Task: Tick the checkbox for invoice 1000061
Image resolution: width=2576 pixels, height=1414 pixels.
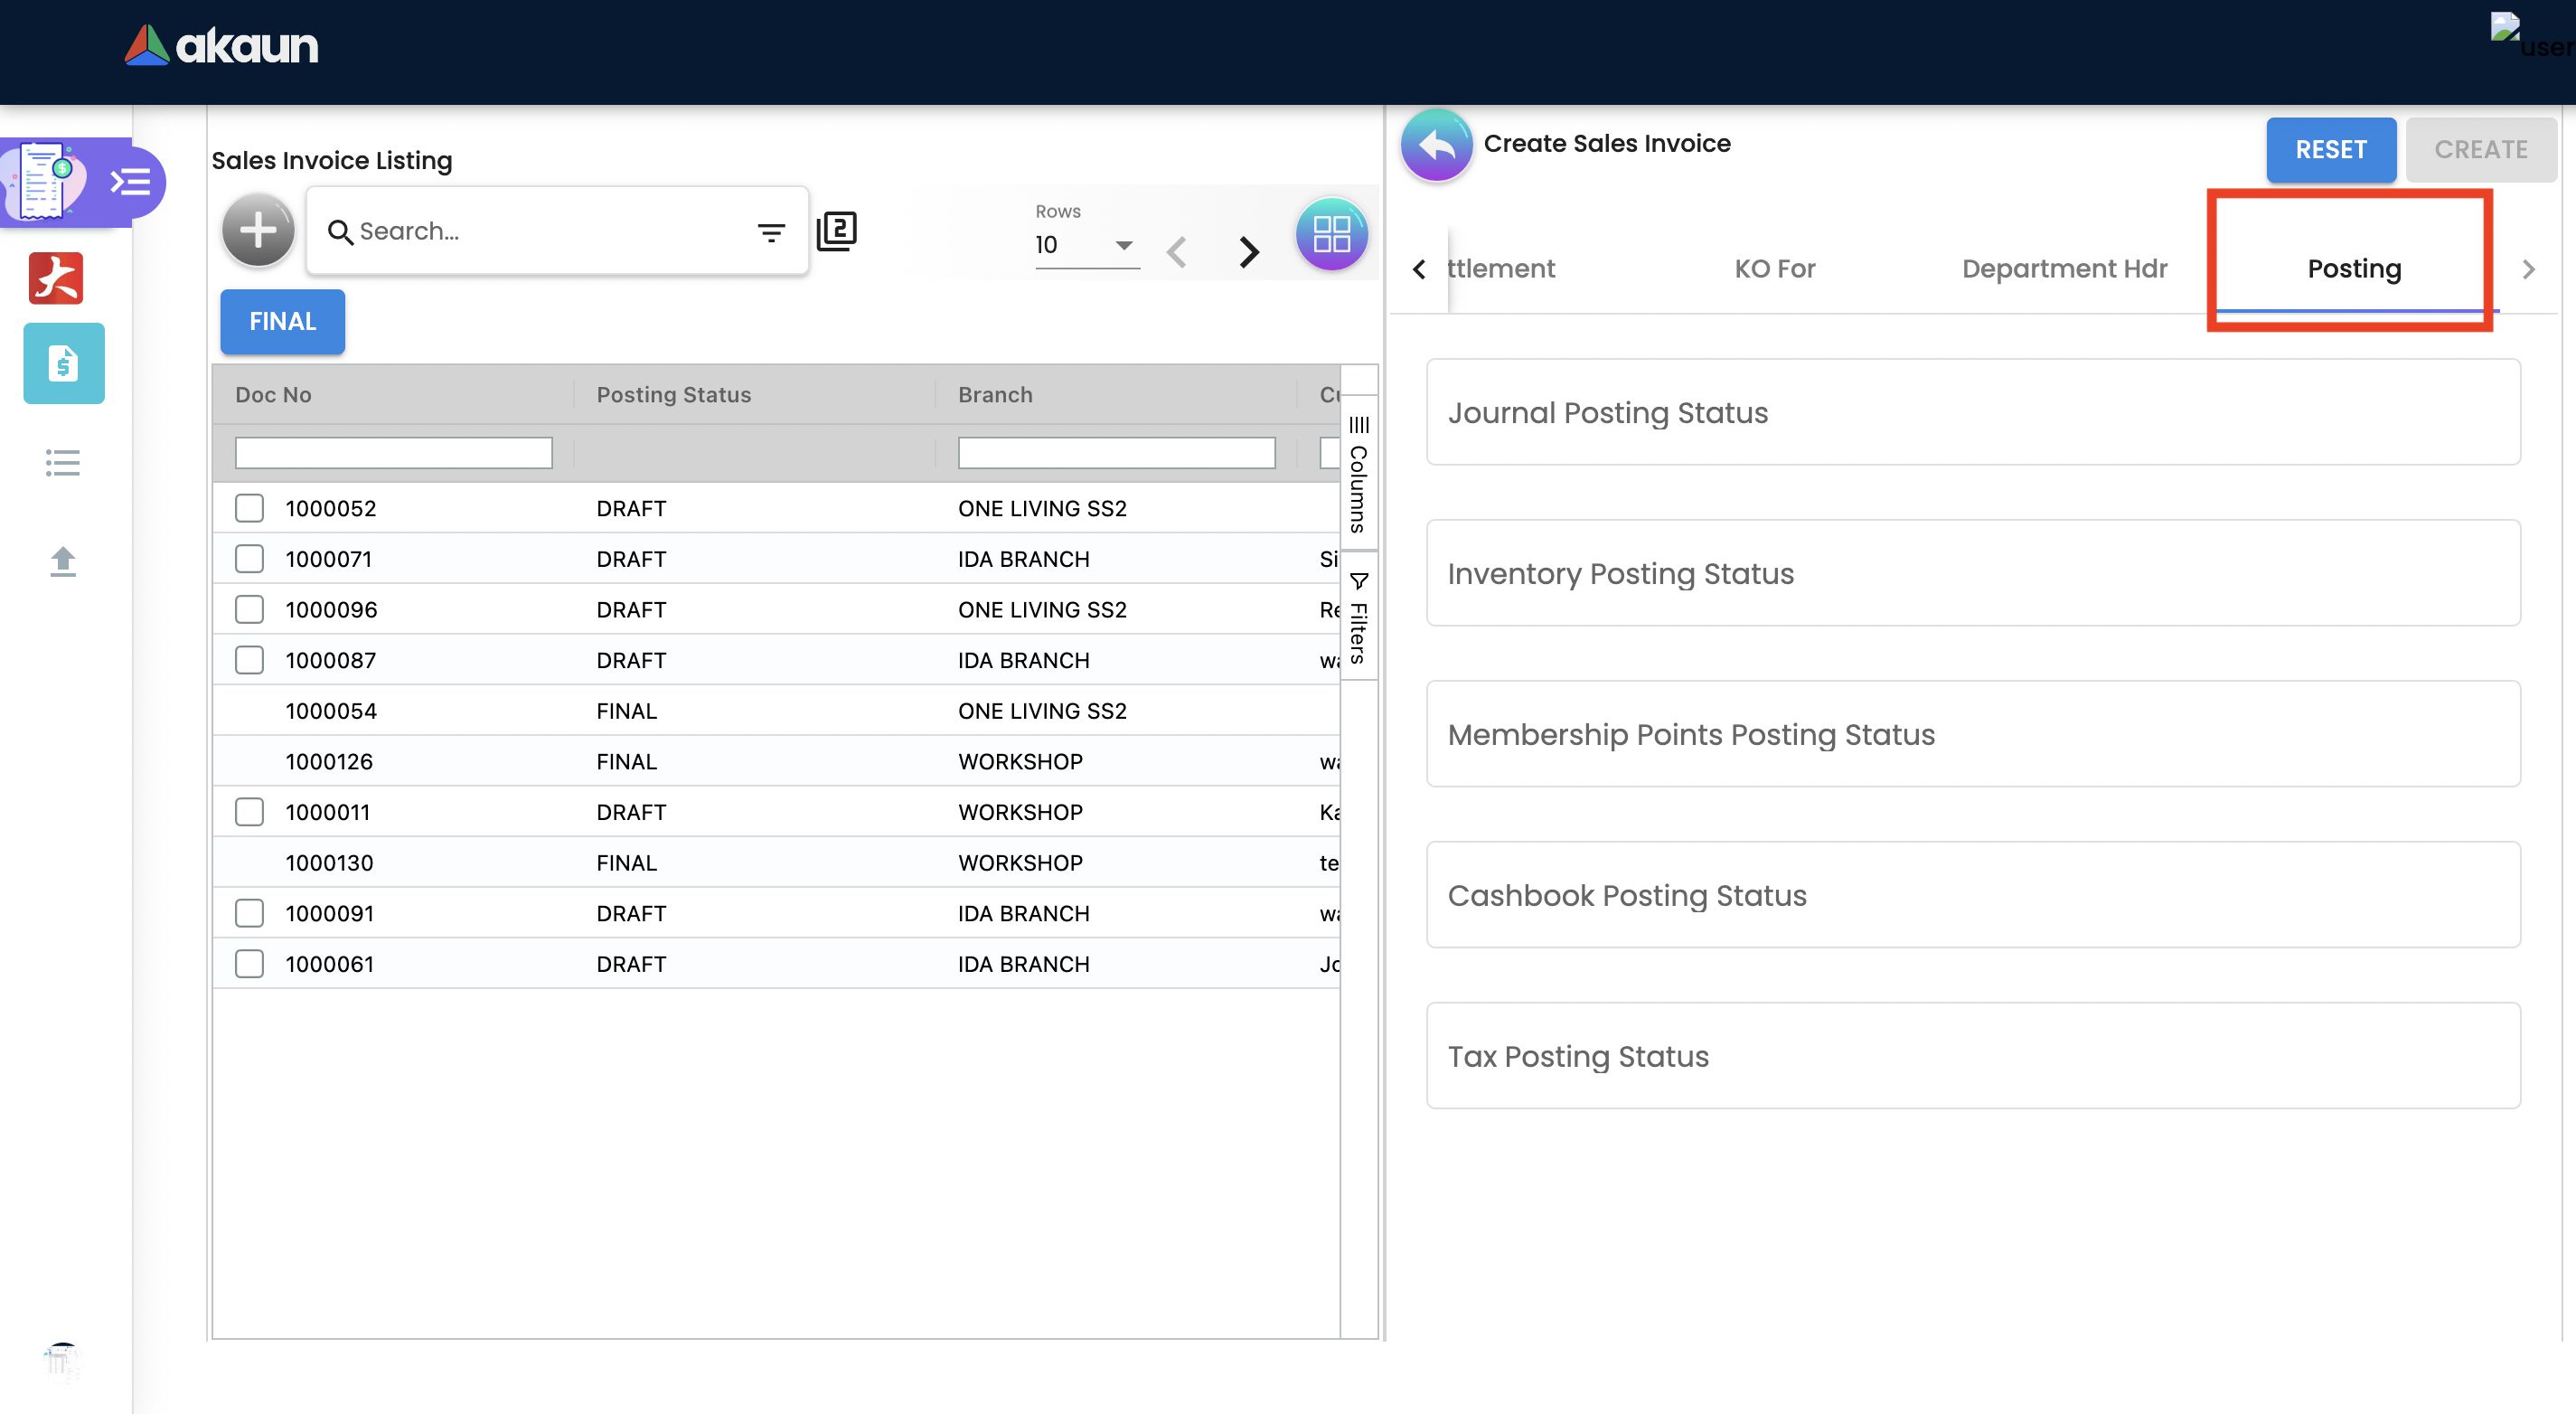Action: 249,964
